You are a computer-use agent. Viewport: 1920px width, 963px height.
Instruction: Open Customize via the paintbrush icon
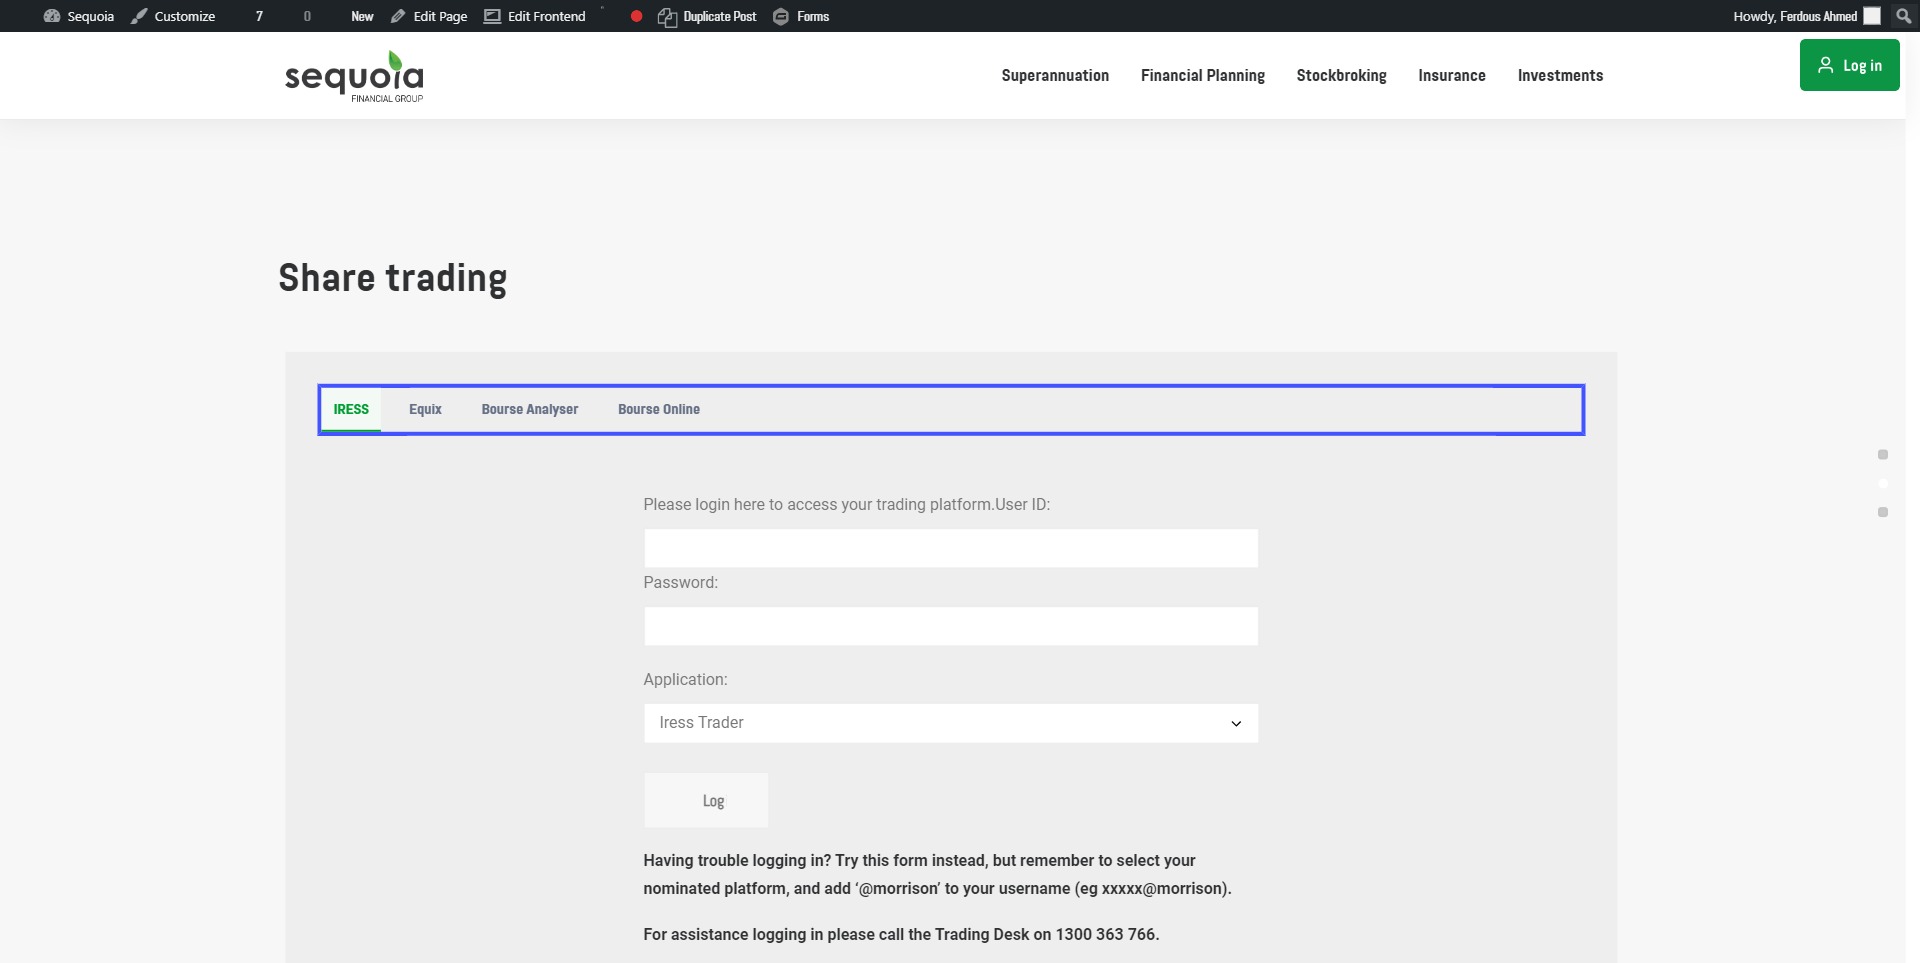[x=140, y=16]
